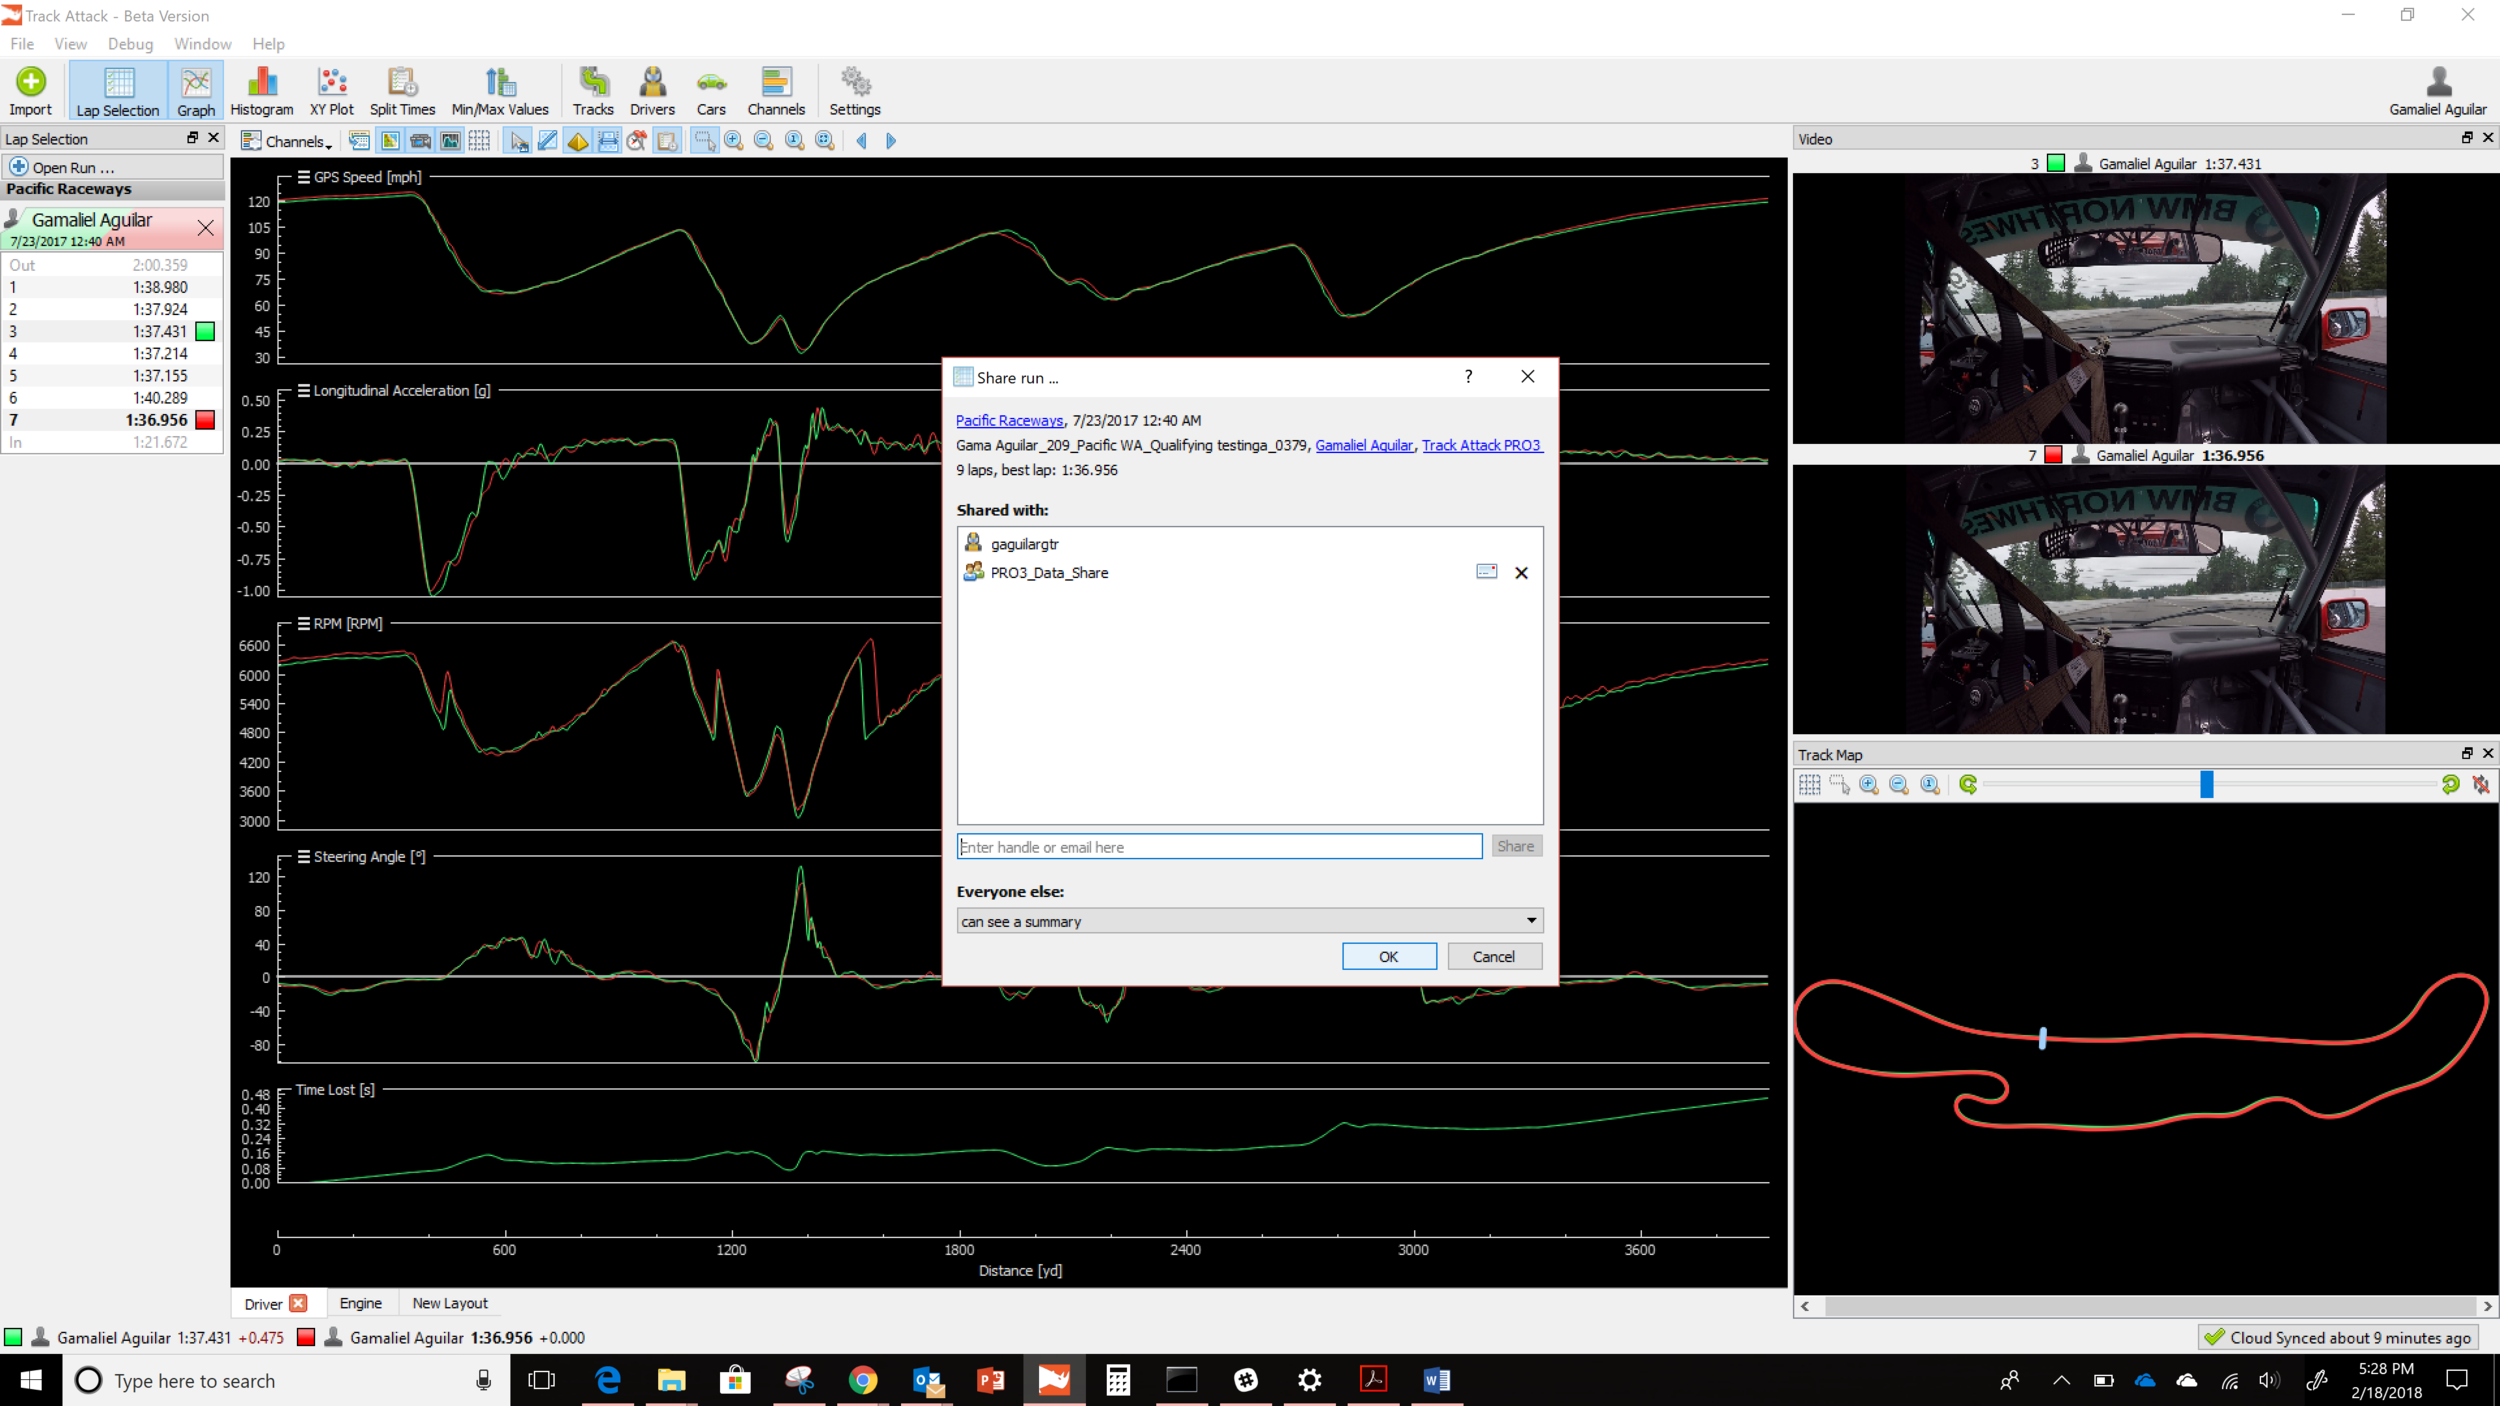This screenshot has height=1406, width=2500.
Task: Open the XY Plot view
Action: click(331, 91)
